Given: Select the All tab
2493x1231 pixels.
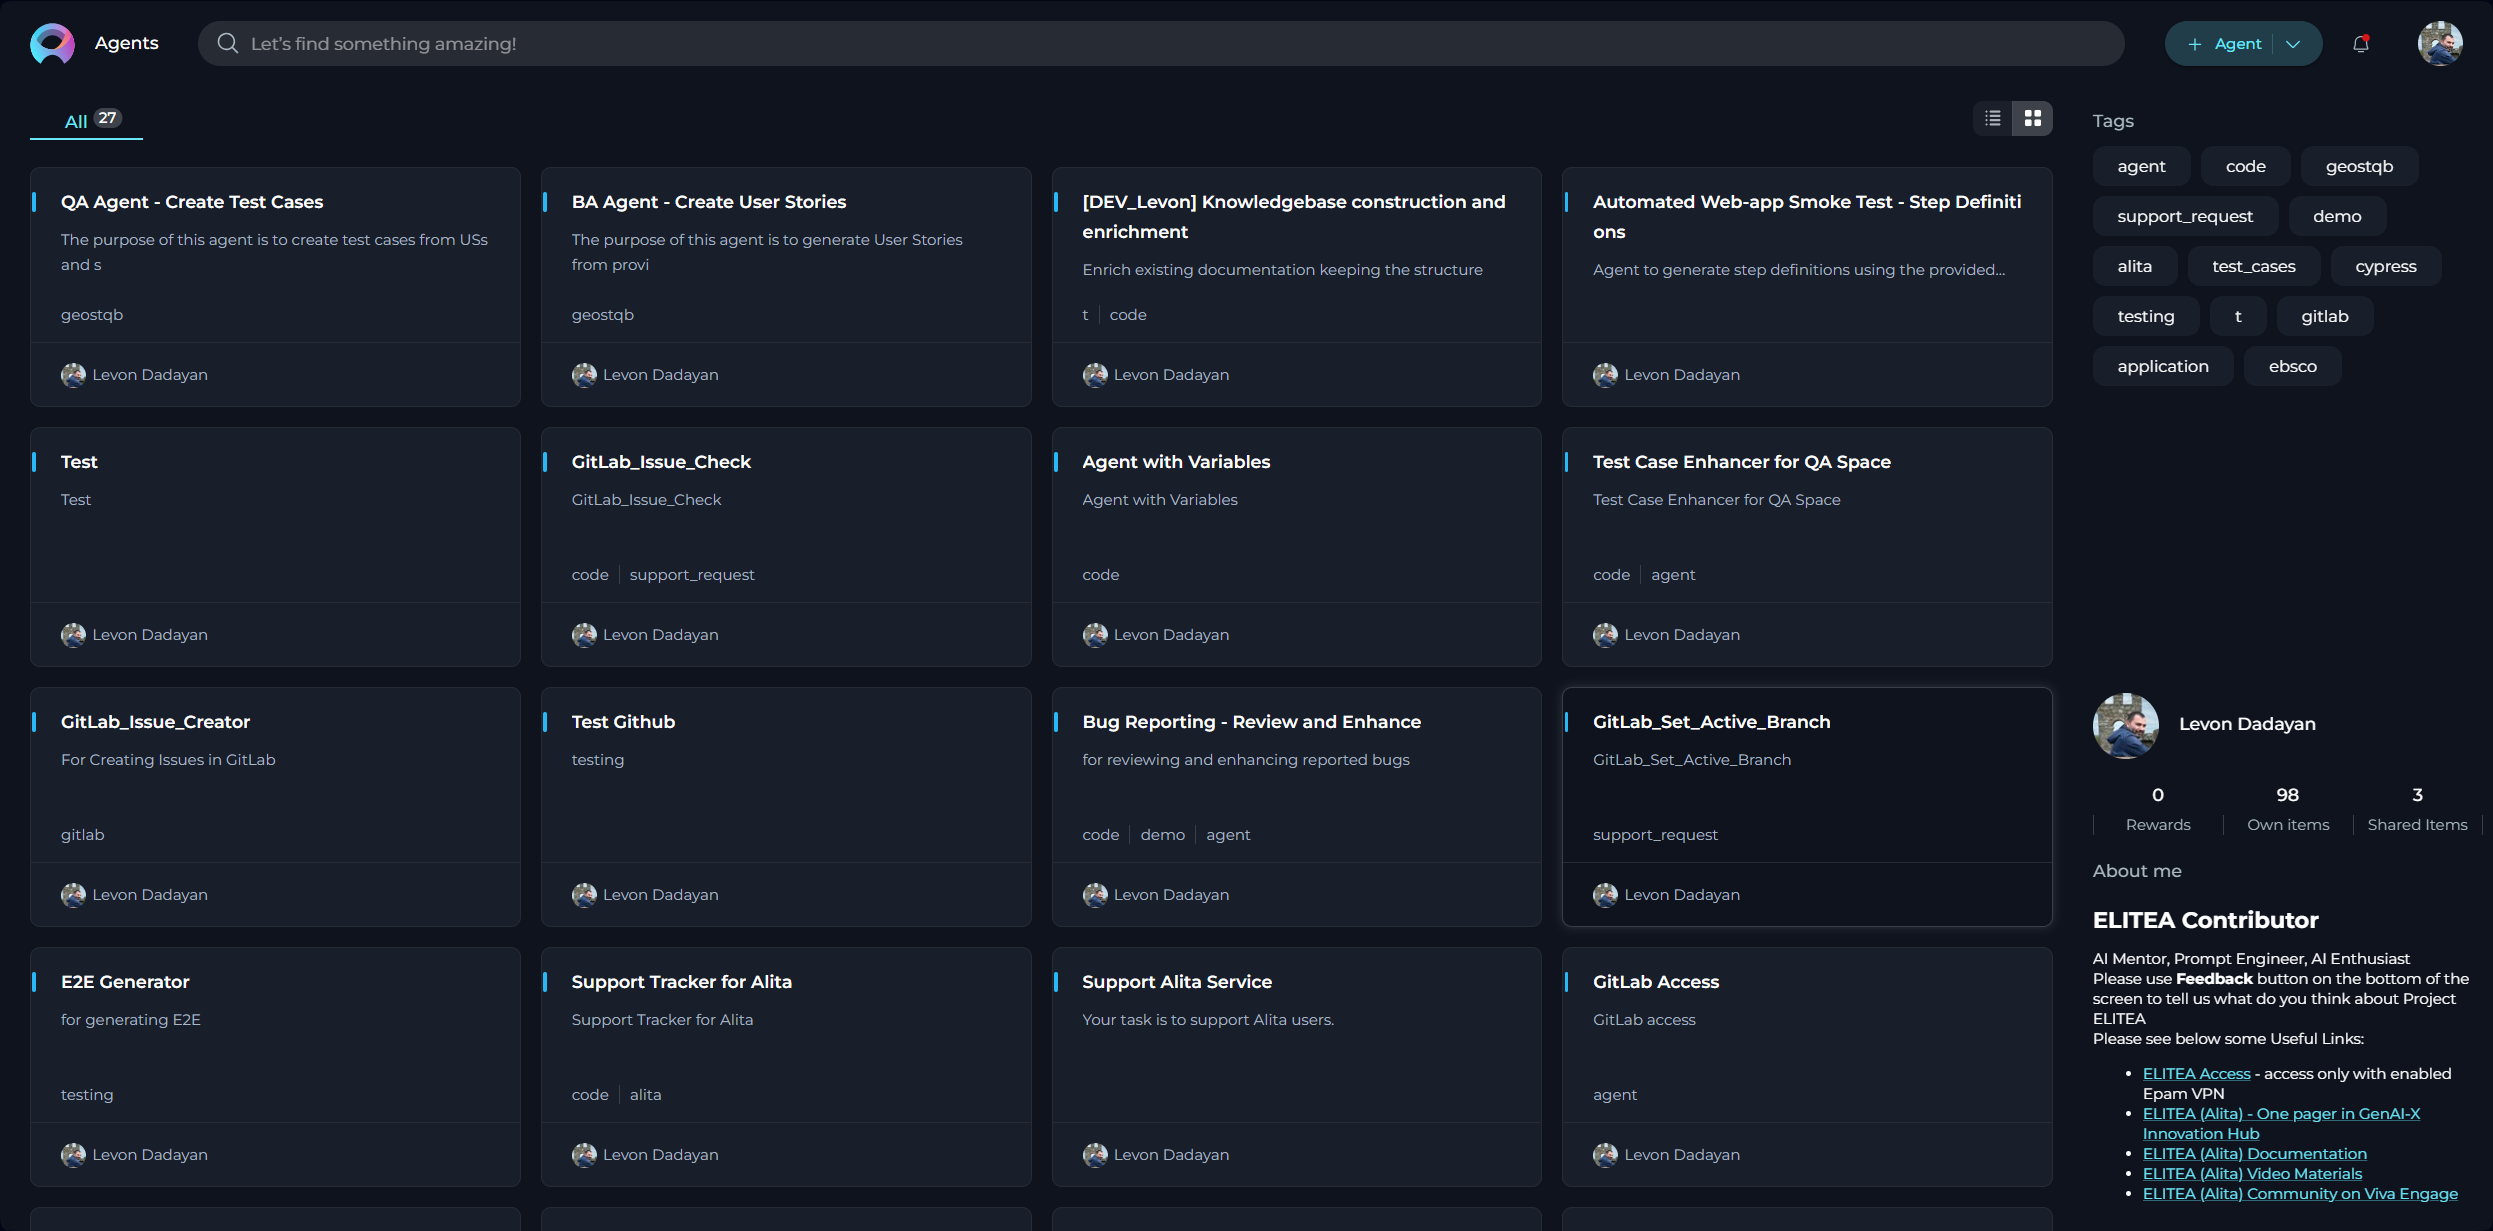Looking at the screenshot, I should (x=87, y=120).
